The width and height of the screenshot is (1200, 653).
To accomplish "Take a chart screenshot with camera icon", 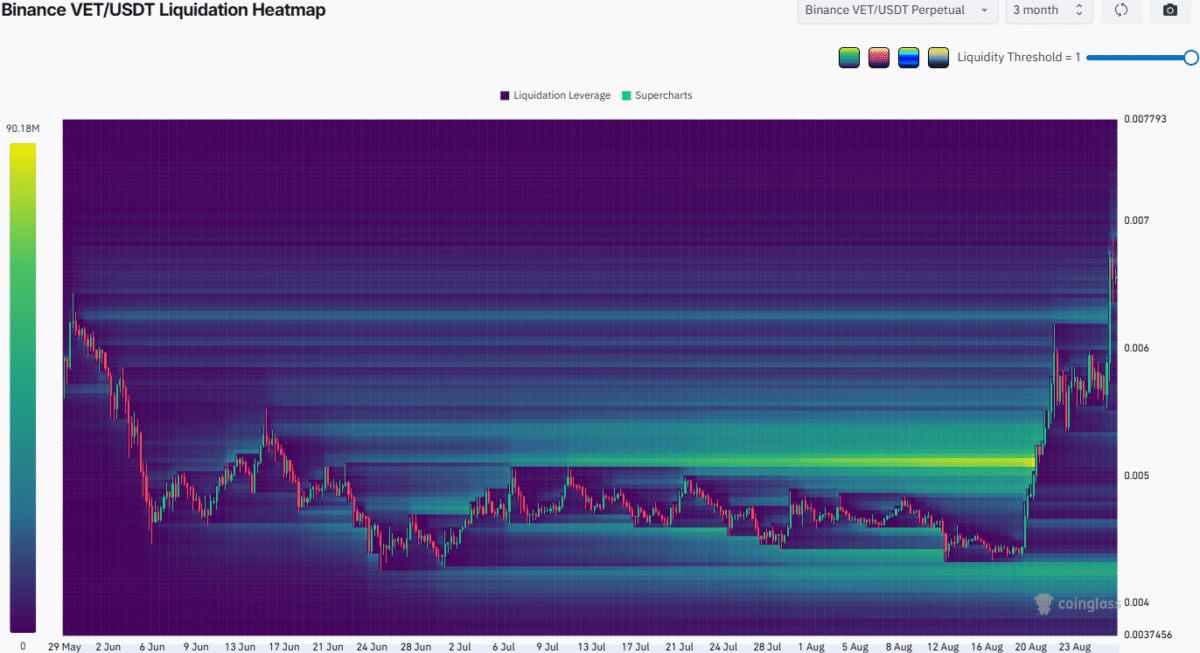I will [1170, 10].
